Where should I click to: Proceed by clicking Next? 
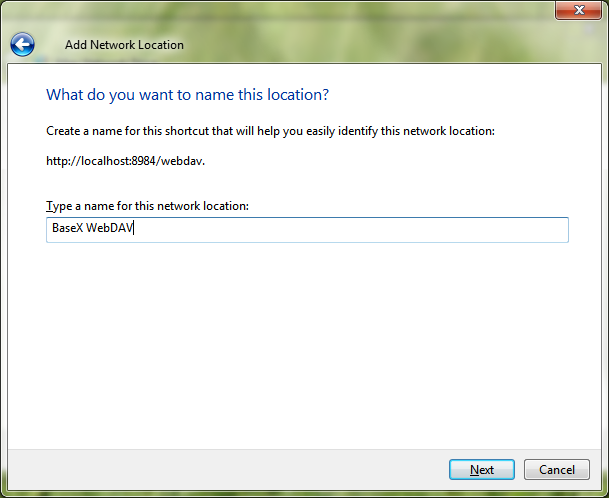coord(482,469)
